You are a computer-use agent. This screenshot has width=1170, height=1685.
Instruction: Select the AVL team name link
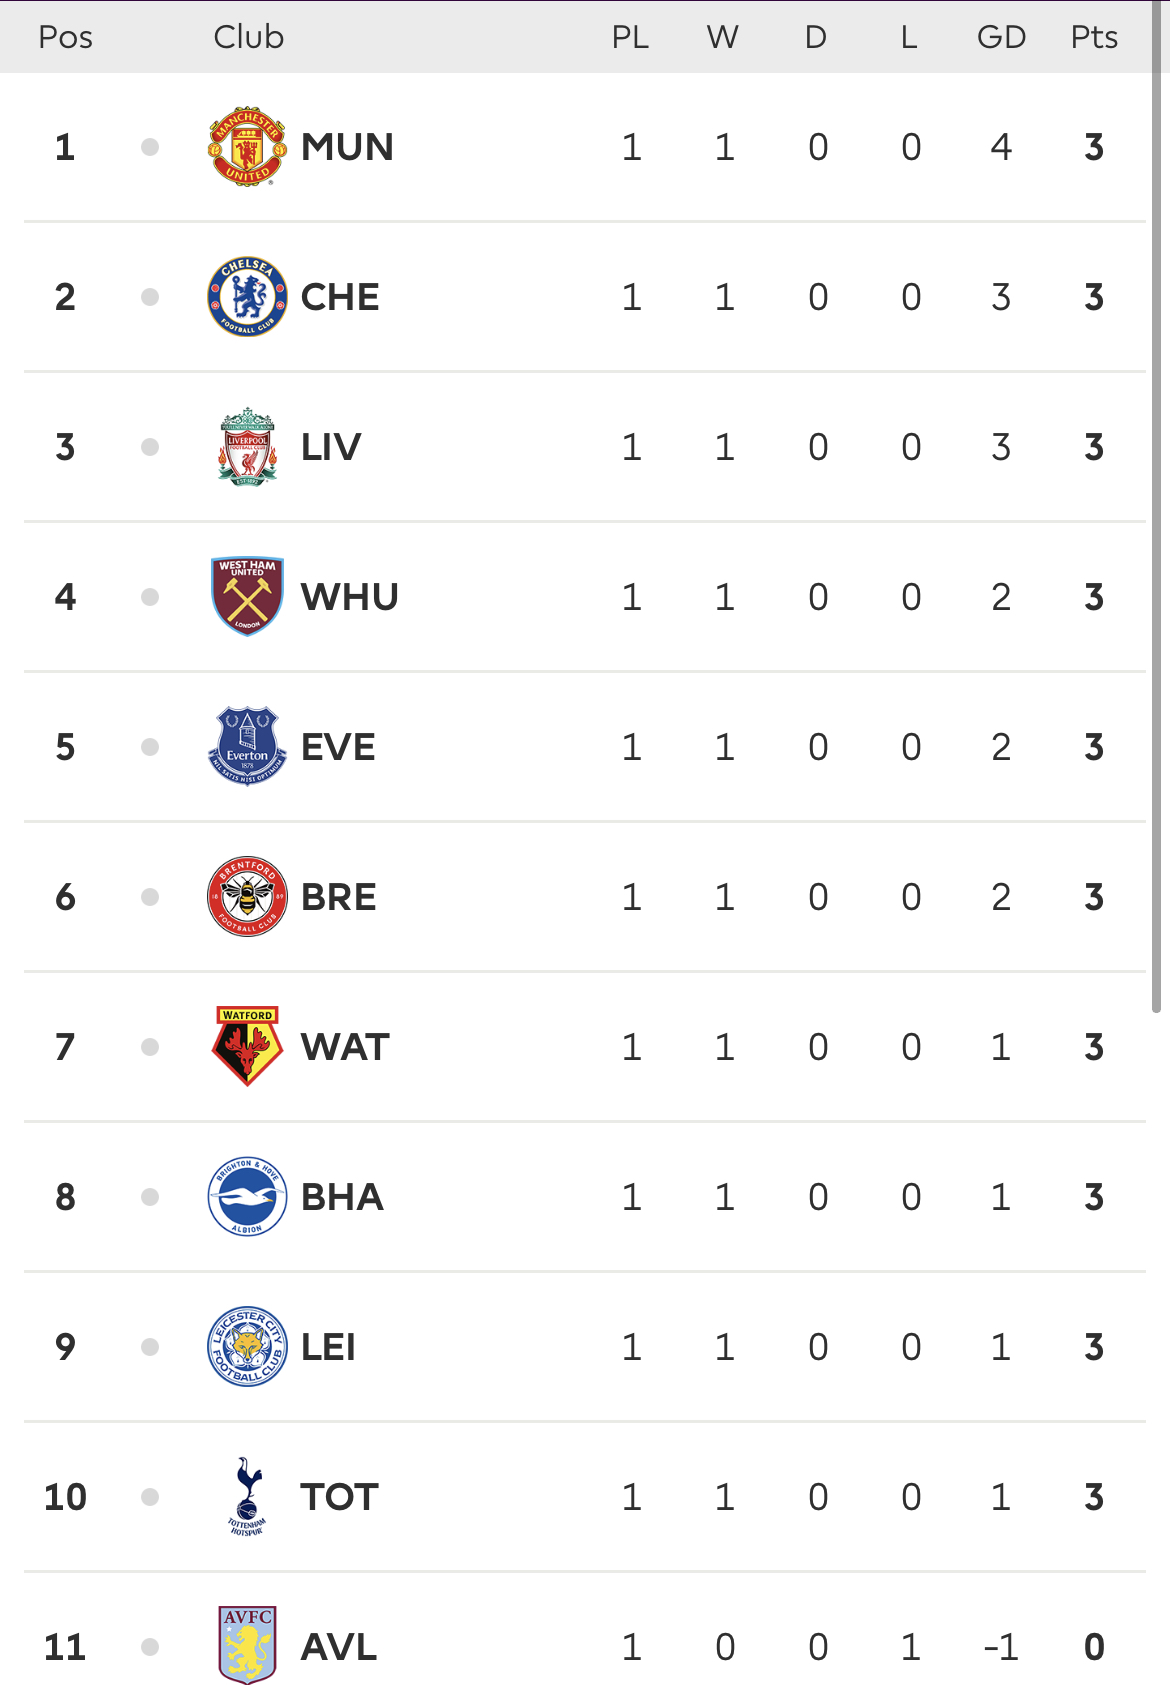(x=339, y=1647)
